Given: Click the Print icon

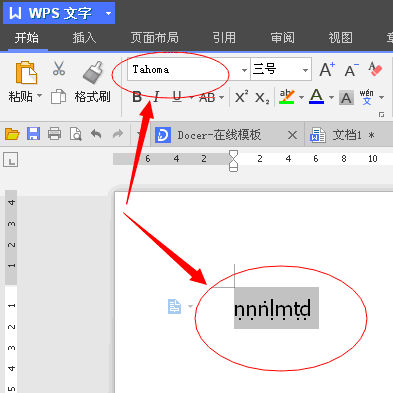Looking at the screenshot, I should 54,134.
